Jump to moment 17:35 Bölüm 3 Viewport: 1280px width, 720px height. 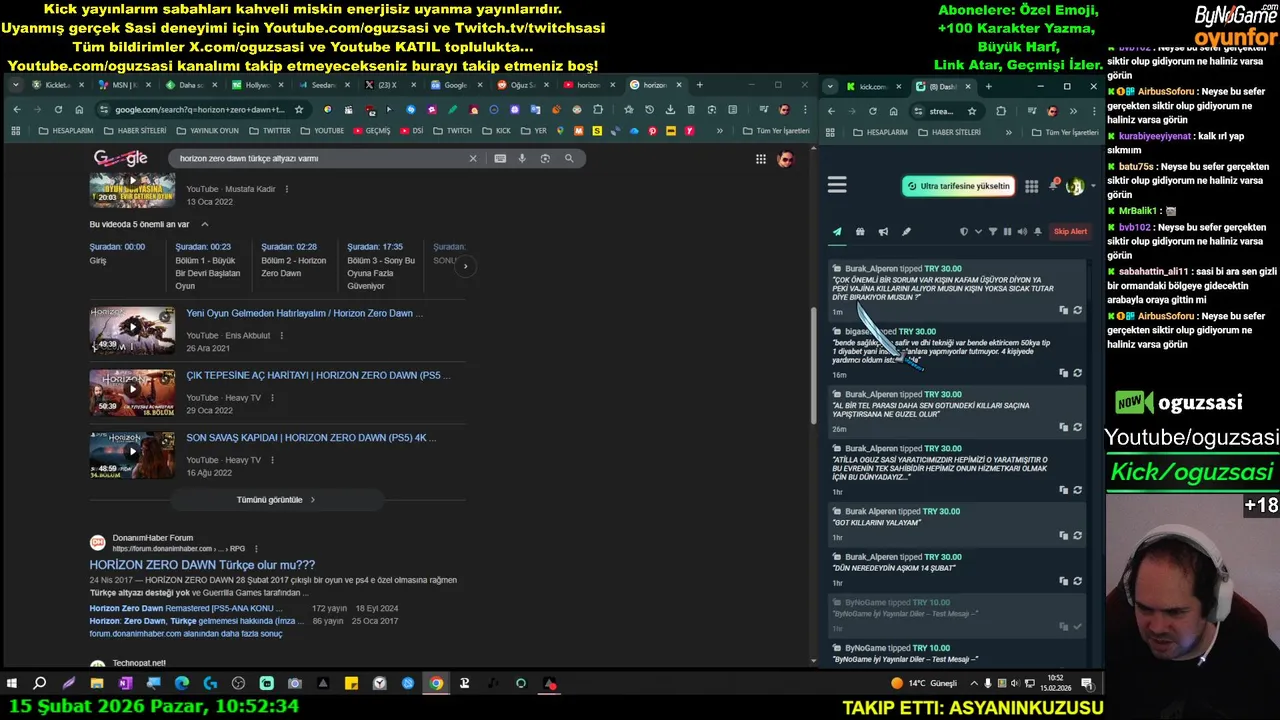(x=381, y=266)
